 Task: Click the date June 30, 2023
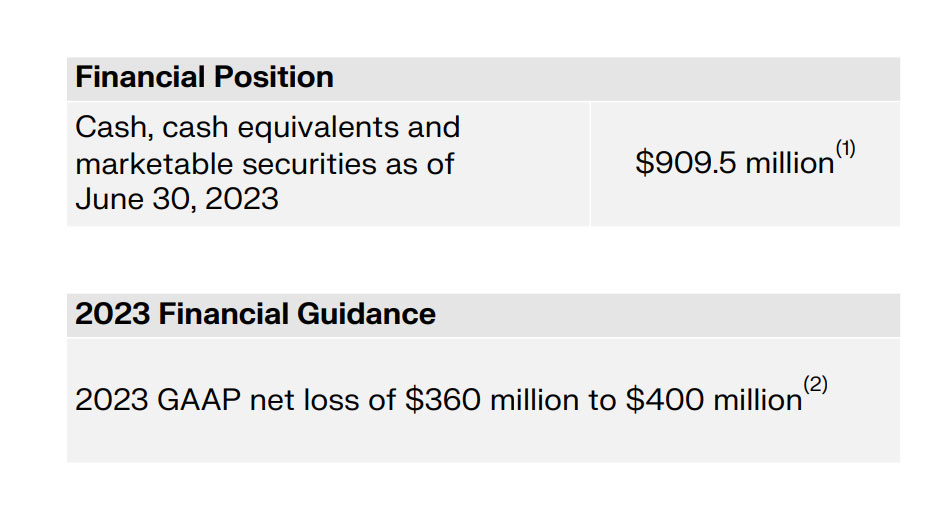(x=176, y=199)
